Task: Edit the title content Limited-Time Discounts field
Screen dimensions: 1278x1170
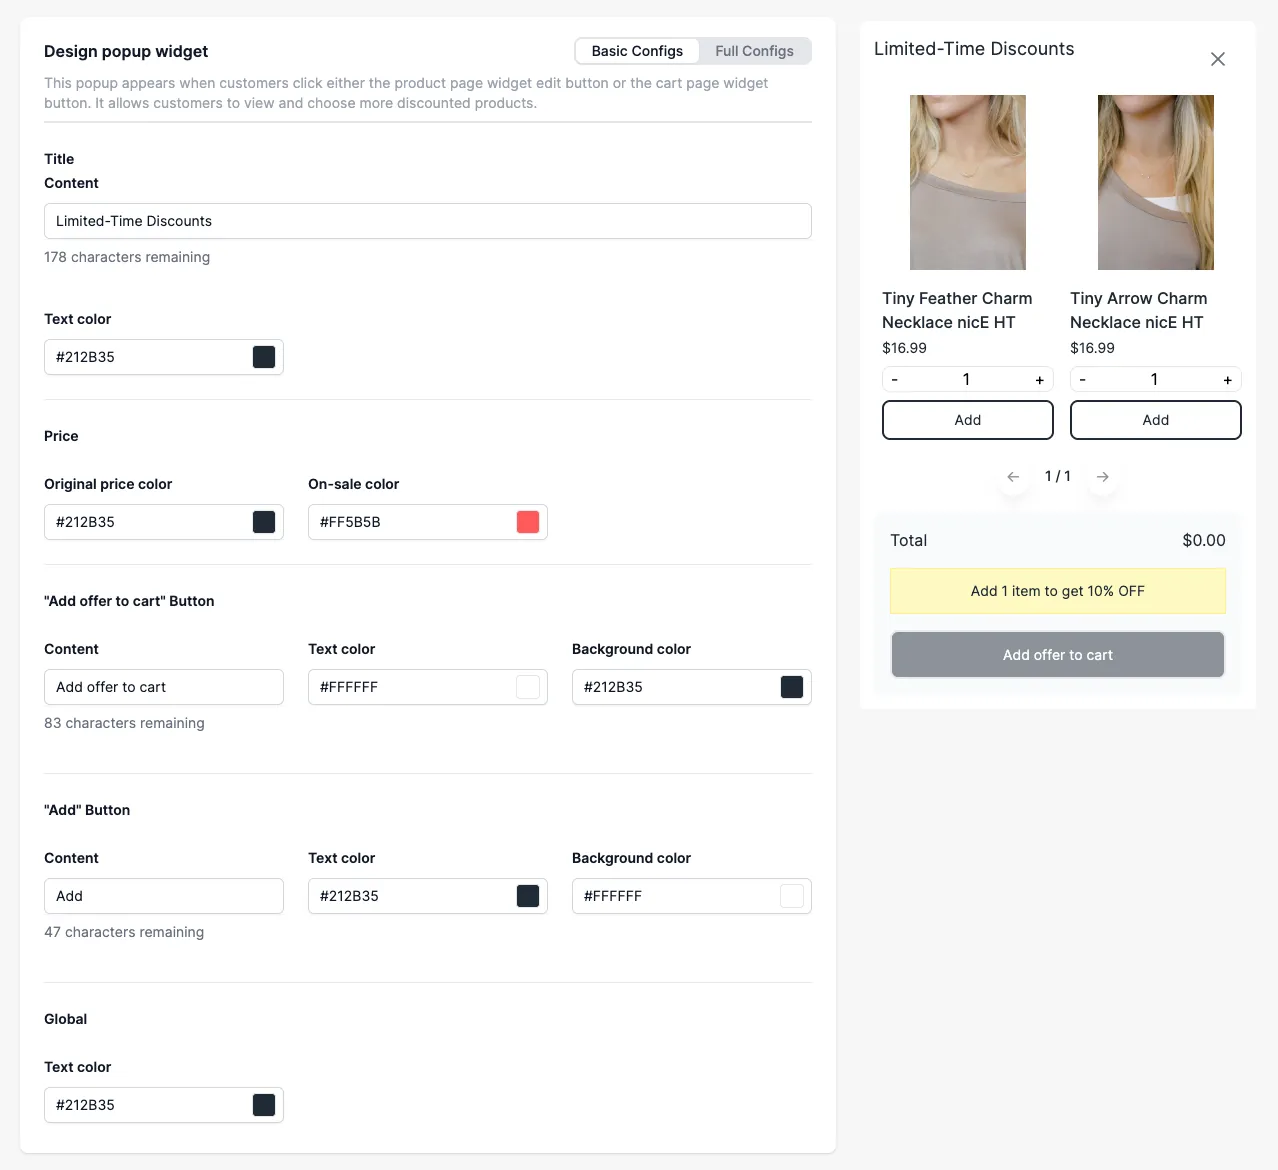Action: pos(428,221)
